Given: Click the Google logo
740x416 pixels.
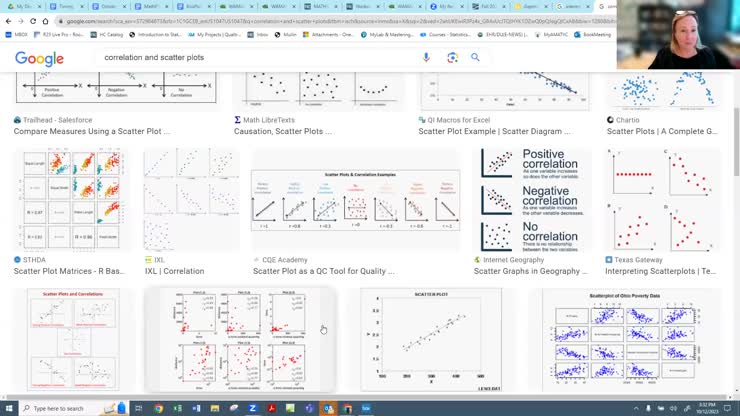Looking at the screenshot, I should [39, 59].
